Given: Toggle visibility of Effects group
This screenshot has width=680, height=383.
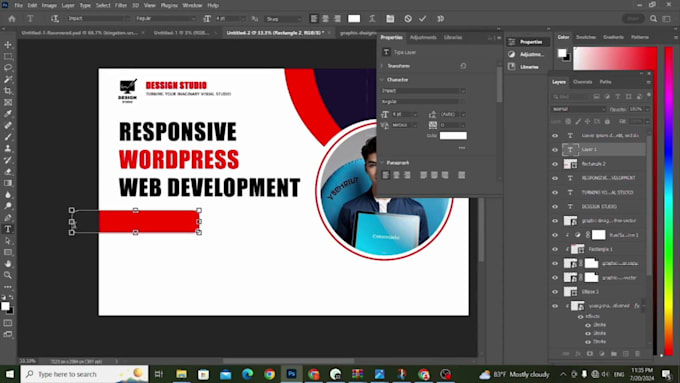Looking at the screenshot, I should (580, 317).
